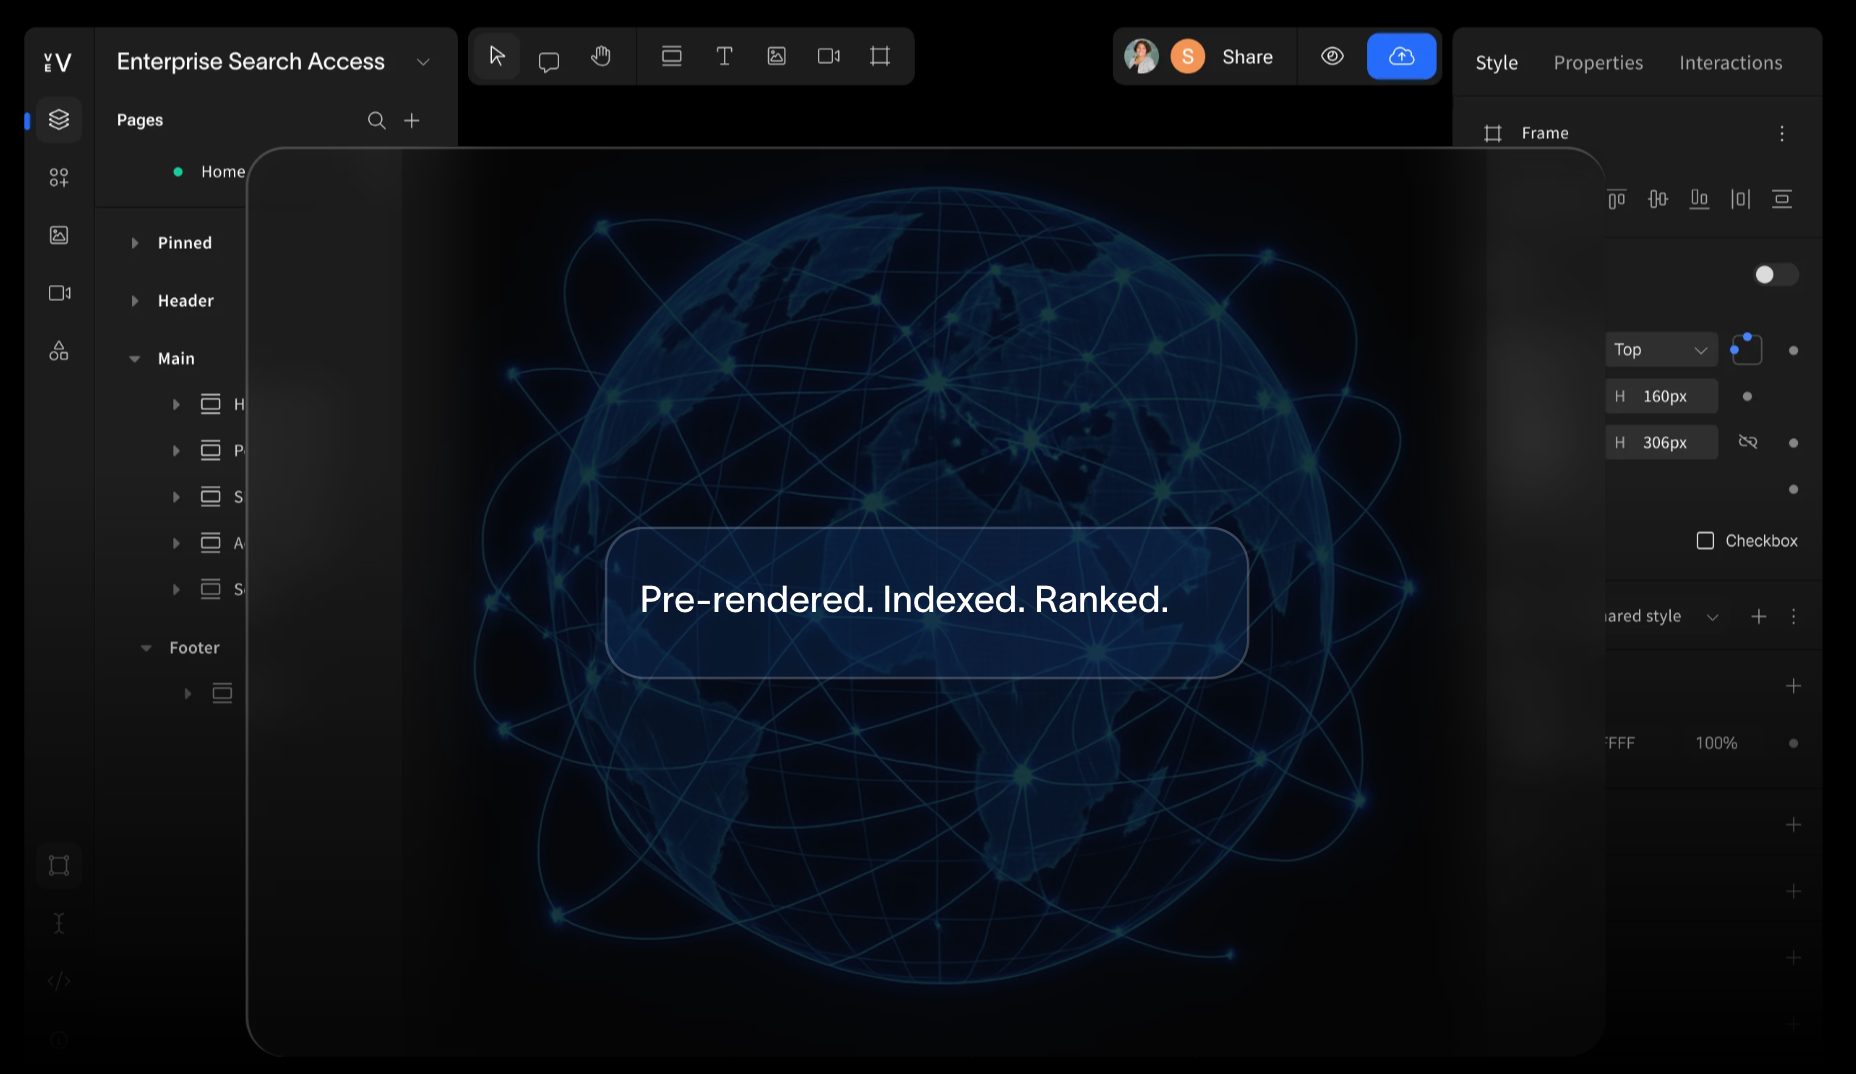Open the Top alignment dropdown
Viewport: 1856px width, 1074px height.
tap(1660, 349)
